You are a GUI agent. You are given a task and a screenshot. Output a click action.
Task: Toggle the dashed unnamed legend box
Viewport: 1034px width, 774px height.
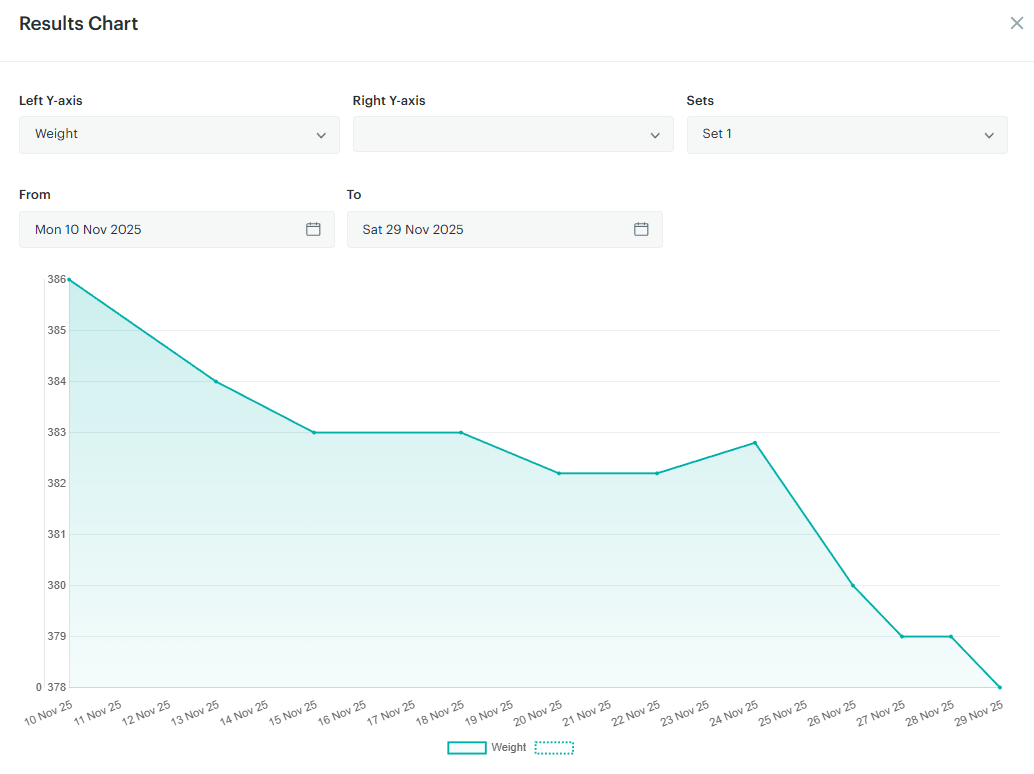[x=554, y=748]
